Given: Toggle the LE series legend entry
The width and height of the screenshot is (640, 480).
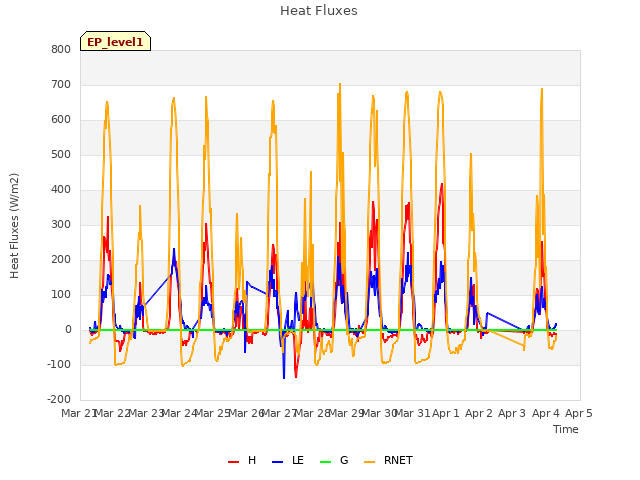Looking at the screenshot, I should (288, 460).
